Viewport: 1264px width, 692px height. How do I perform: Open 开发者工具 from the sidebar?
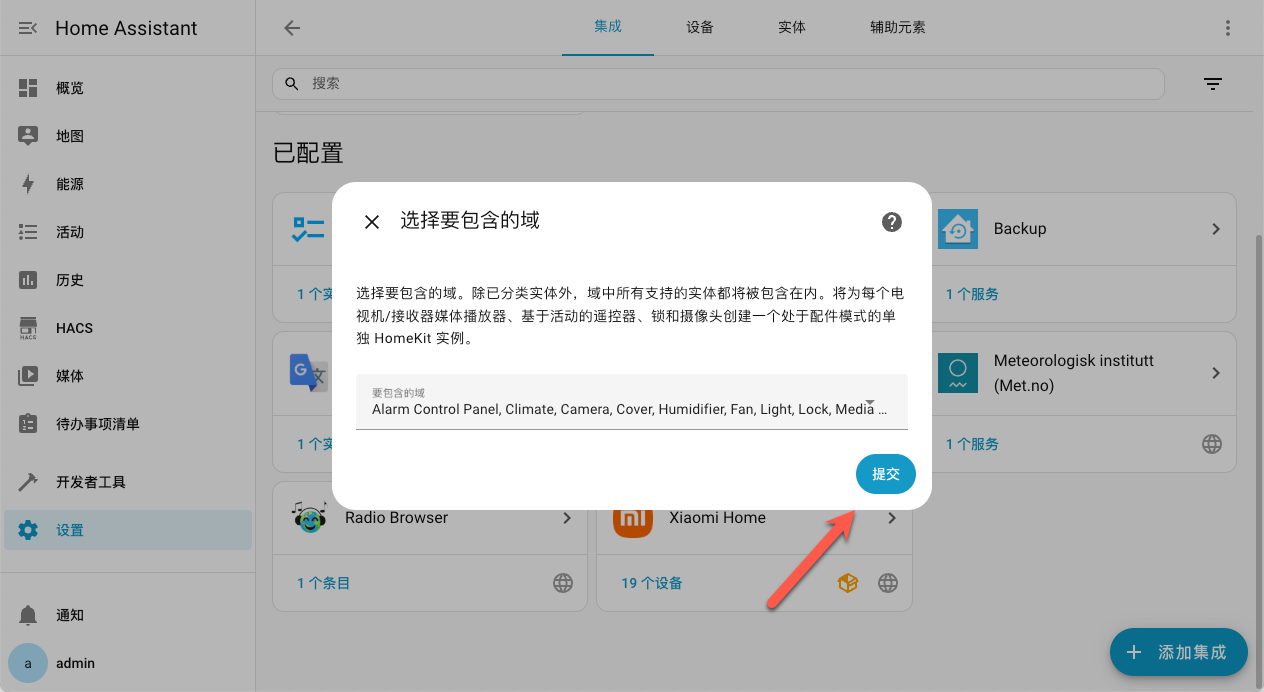[x=92, y=481]
